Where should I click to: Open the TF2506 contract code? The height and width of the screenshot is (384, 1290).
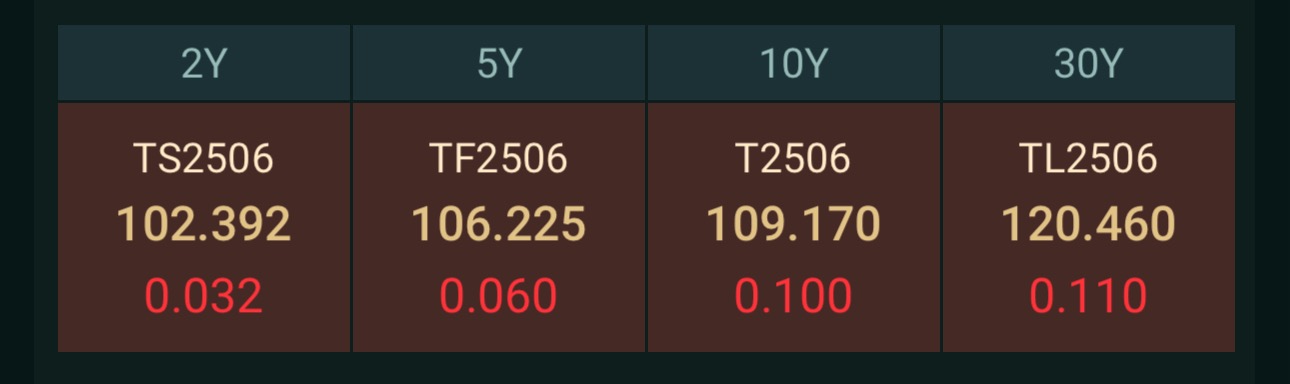tap(499, 159)
